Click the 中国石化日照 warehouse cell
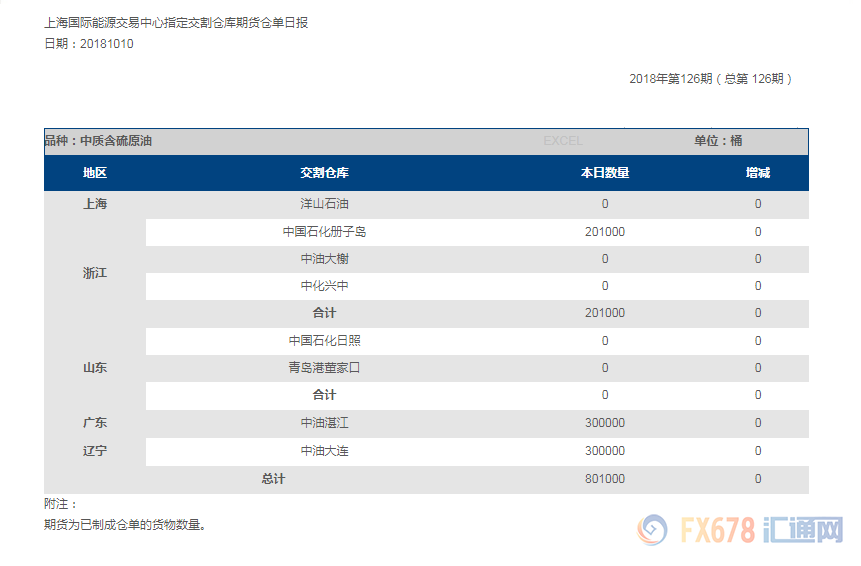The image size is (861, 566). coord(324,341)
